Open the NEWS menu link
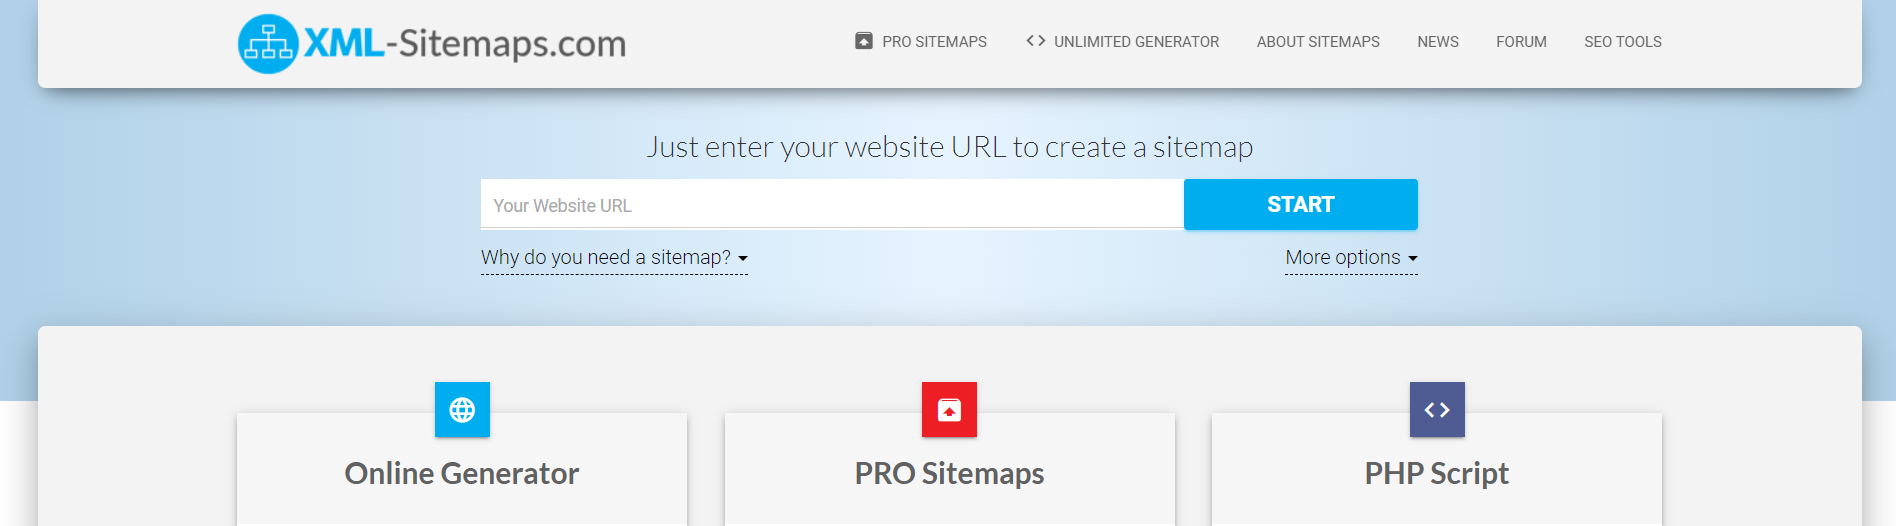1896x526 pixels. (x=1438, y=42)
